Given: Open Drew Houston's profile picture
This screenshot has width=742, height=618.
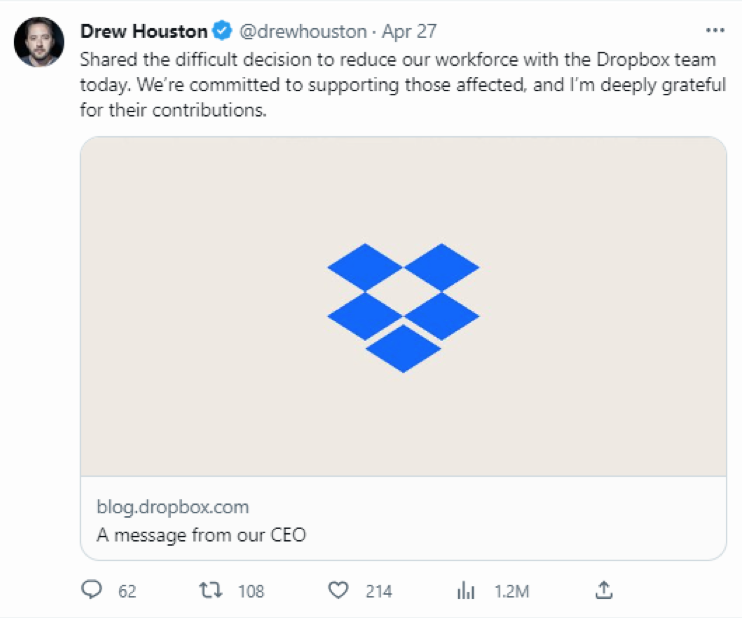Looking at the screenshot, I should pos(39,42).
